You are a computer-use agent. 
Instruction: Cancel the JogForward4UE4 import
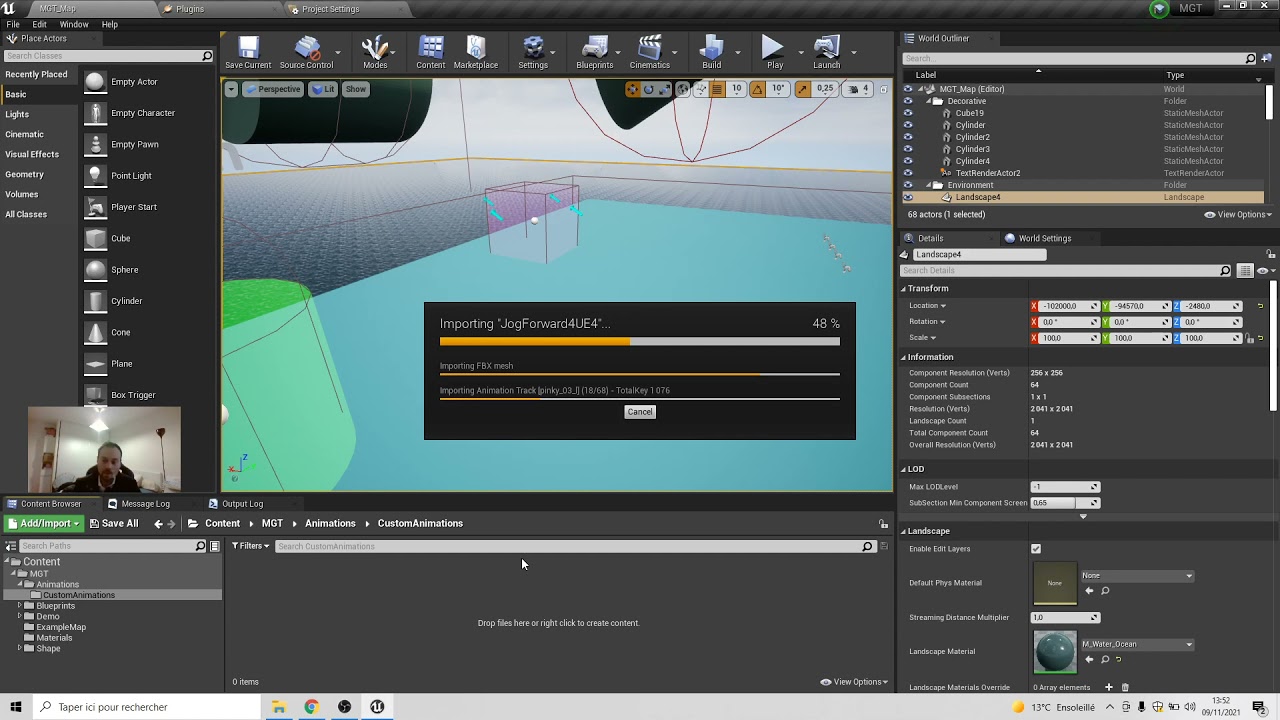[x=639, y=411]
